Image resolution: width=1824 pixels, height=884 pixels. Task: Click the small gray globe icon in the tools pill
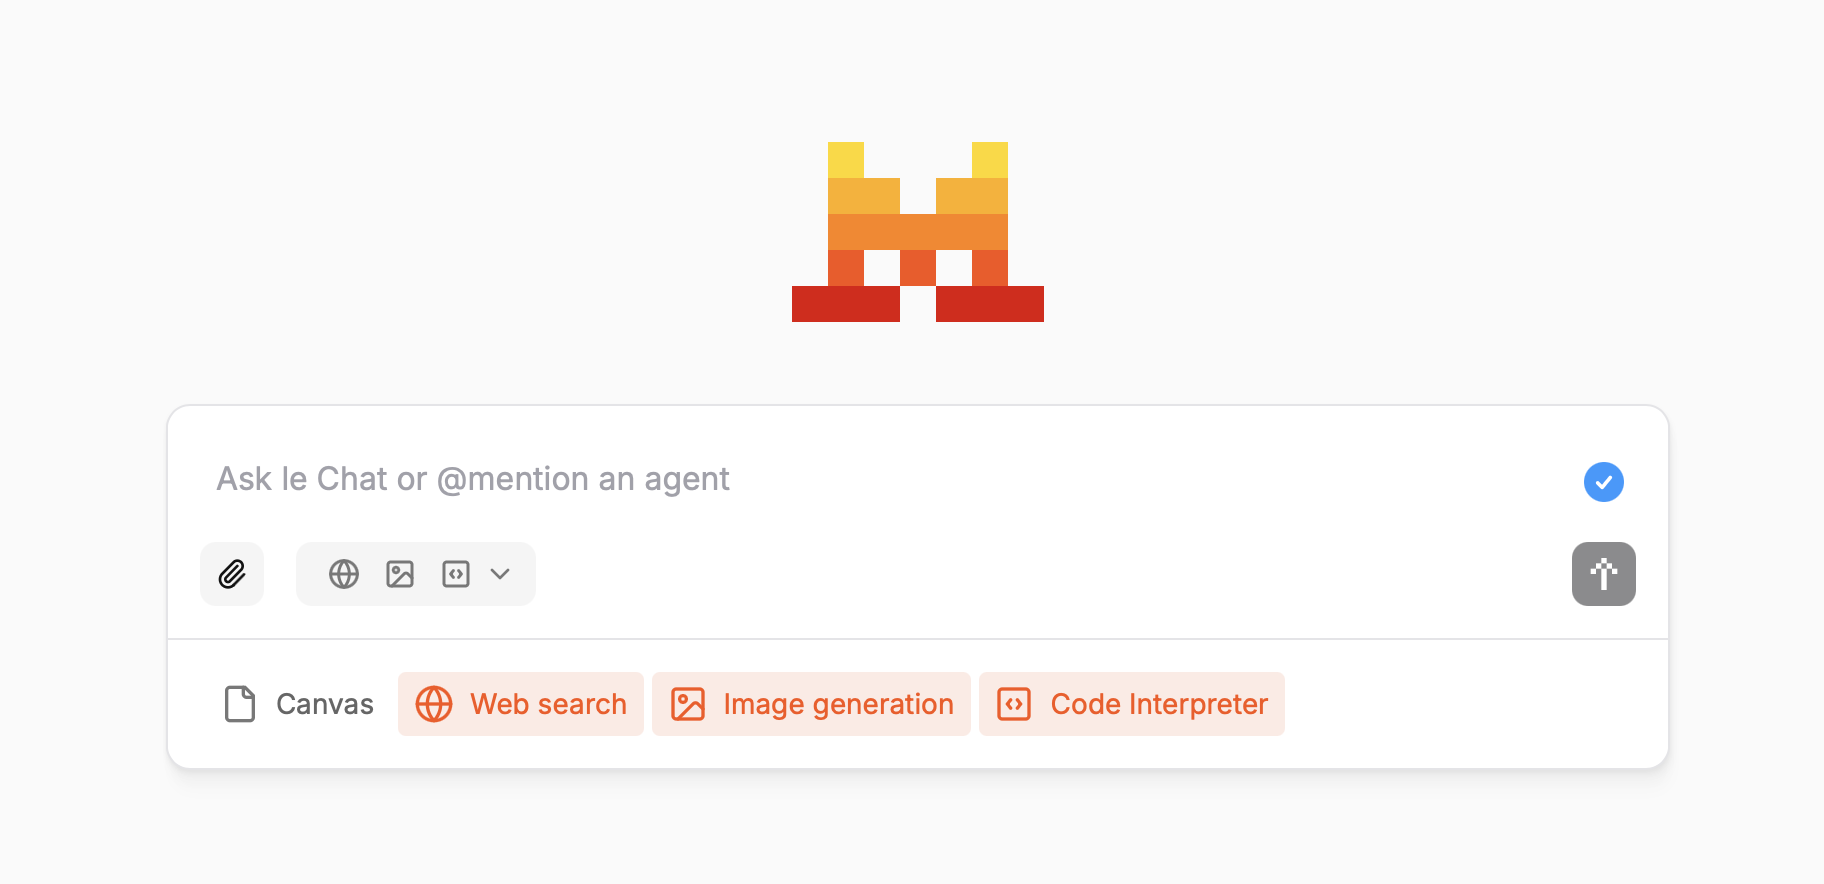pyautogui.click(x=344, y=574)
